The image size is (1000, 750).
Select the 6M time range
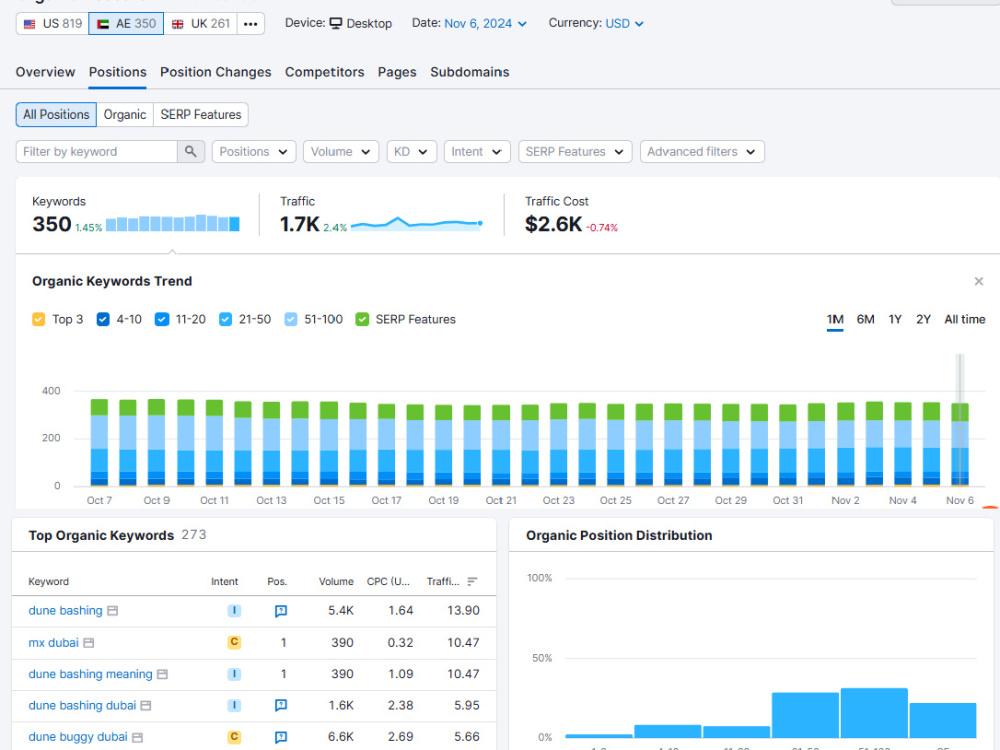coord(865,320)
